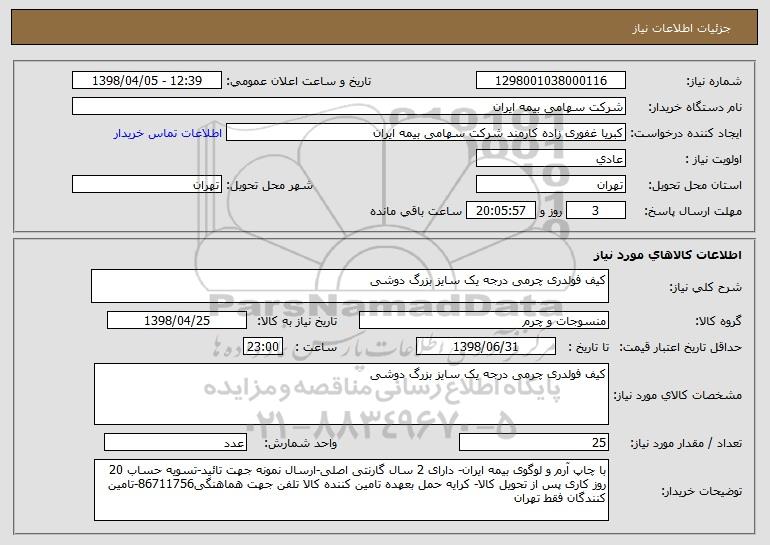The width and height of the screenshot is (770, 545).
Task: Click the label حداقل تاریخ اعتبار قیمت
Action: [x=681, y=348]
